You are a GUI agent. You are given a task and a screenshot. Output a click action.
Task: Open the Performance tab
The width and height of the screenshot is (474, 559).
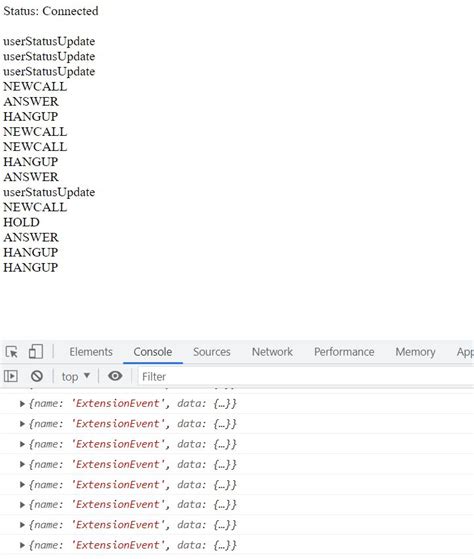click(x=344, y=352)
